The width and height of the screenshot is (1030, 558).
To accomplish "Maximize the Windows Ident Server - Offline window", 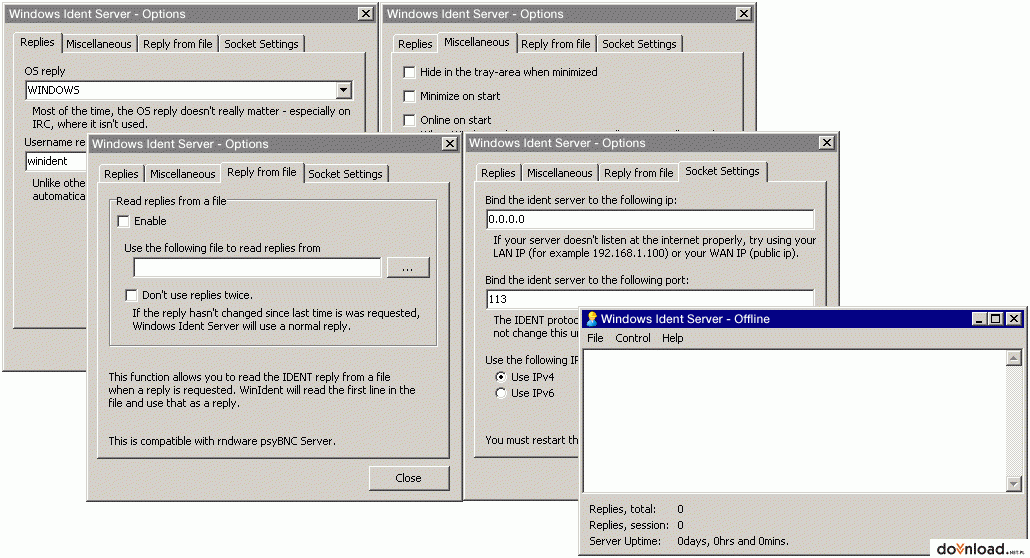I will (x=996, y=319).
